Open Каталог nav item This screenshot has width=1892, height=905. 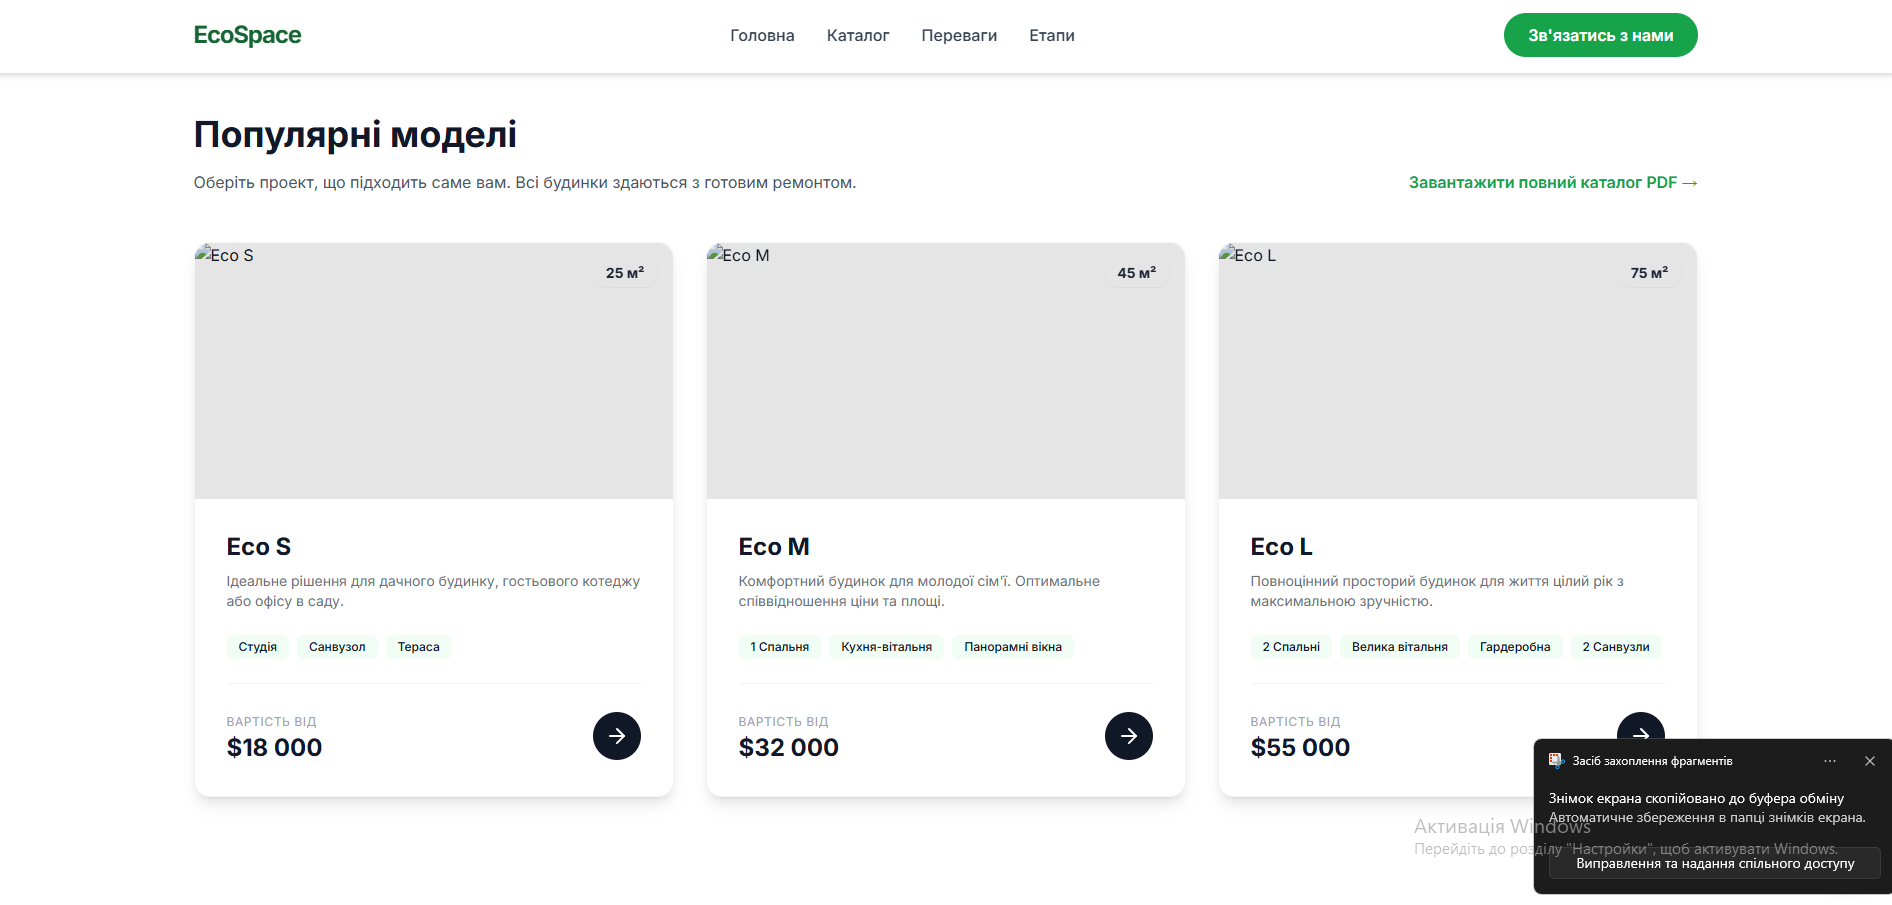coord(858,35)
